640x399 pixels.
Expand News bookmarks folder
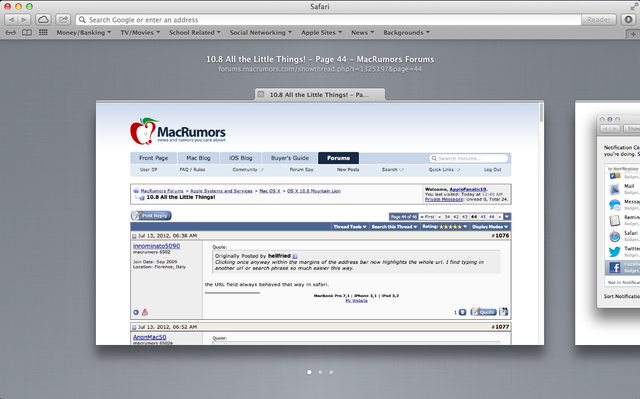[362, 32]
